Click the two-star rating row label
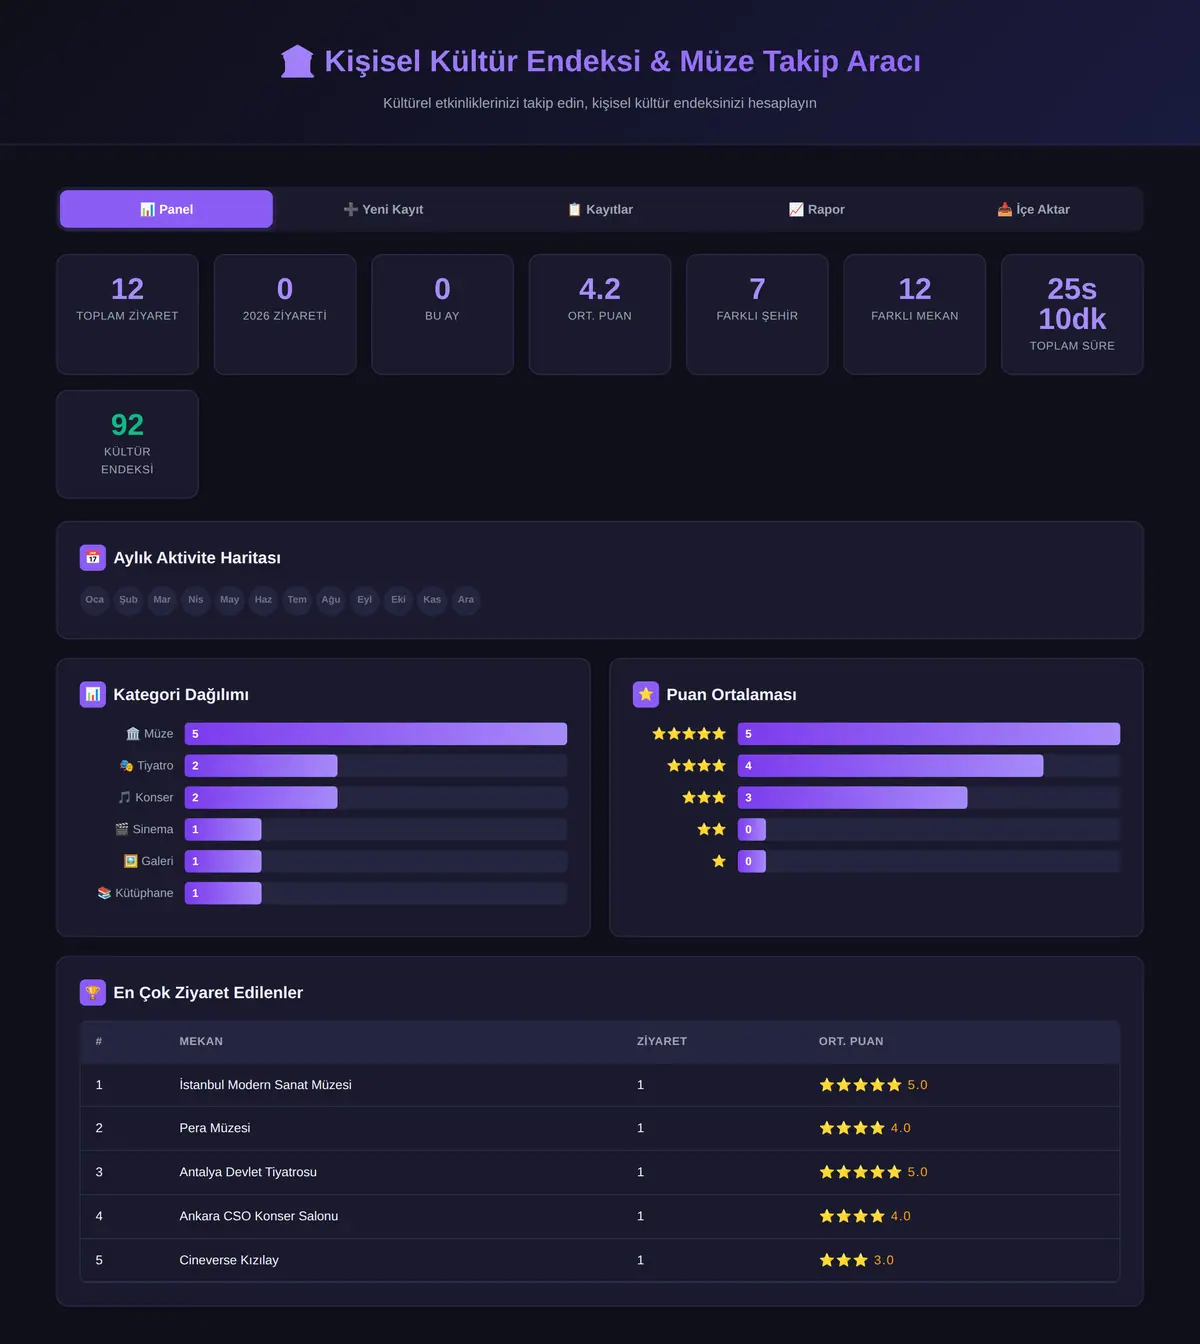The height and width of the screenshot is (1344, 1200). click(x=712, y=829)
